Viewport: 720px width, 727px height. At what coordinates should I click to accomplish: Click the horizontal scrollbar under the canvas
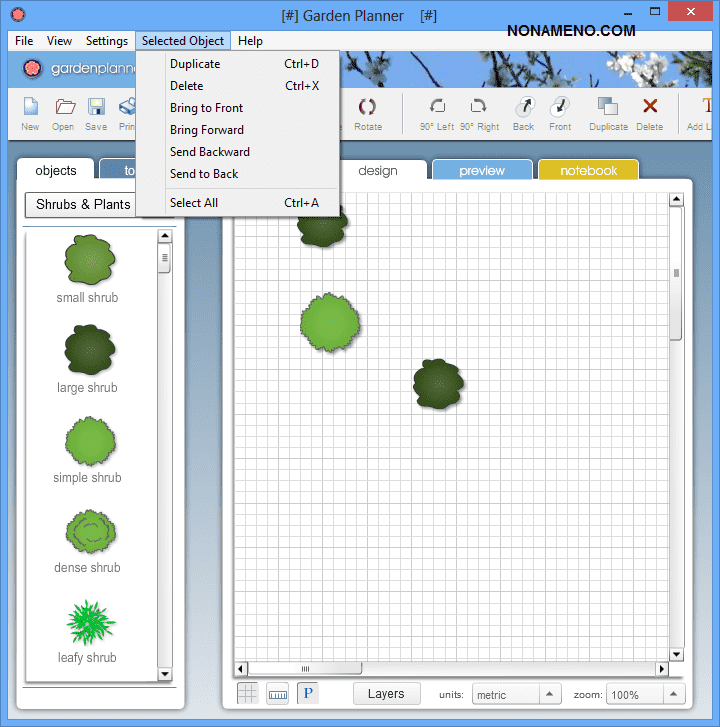[450, 668]
